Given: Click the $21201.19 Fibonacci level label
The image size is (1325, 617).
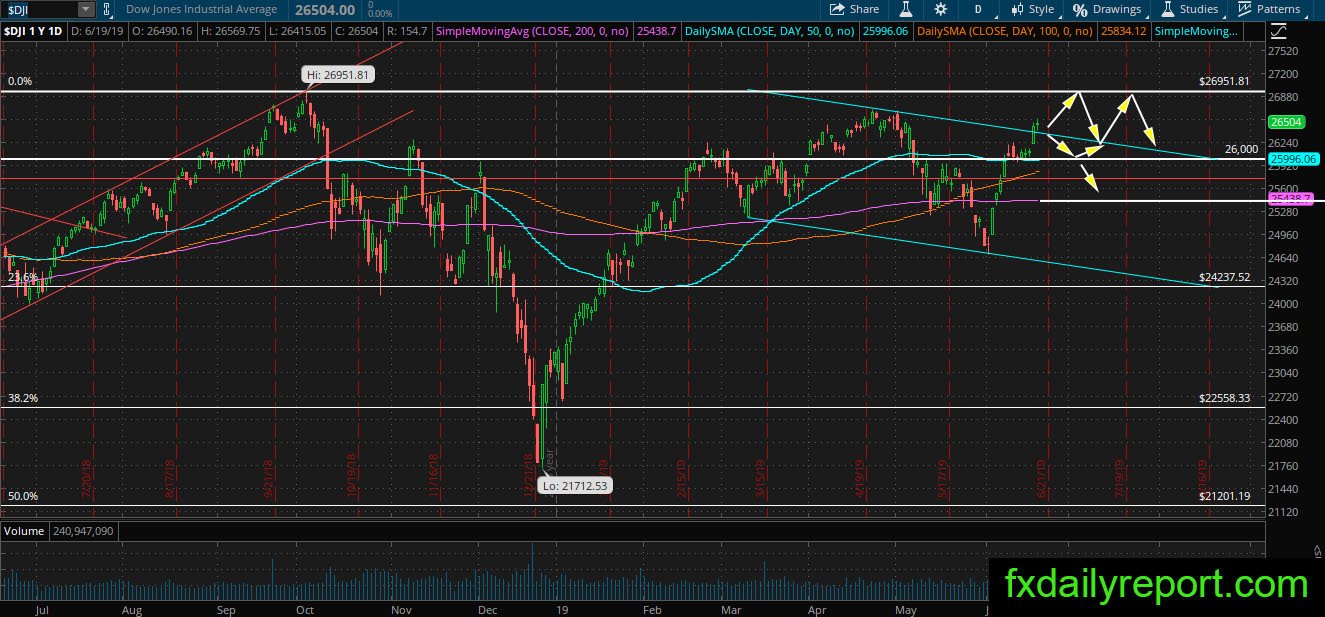Looking at the screenshot, I should point(1224,496).
